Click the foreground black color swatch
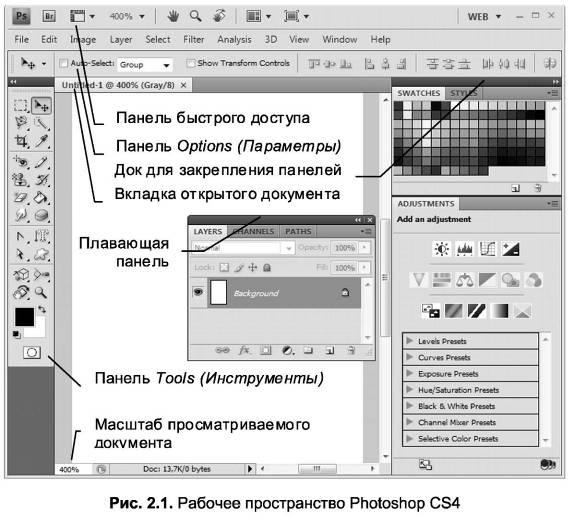The image size is (574, 525). click(24, 317)
